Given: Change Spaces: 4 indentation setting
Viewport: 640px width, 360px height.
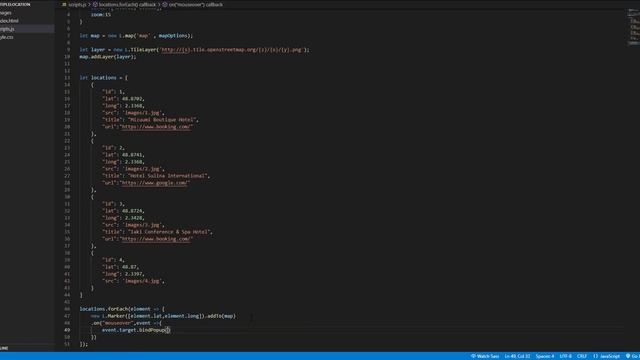Looking at the screenshot, I should 545,356.
